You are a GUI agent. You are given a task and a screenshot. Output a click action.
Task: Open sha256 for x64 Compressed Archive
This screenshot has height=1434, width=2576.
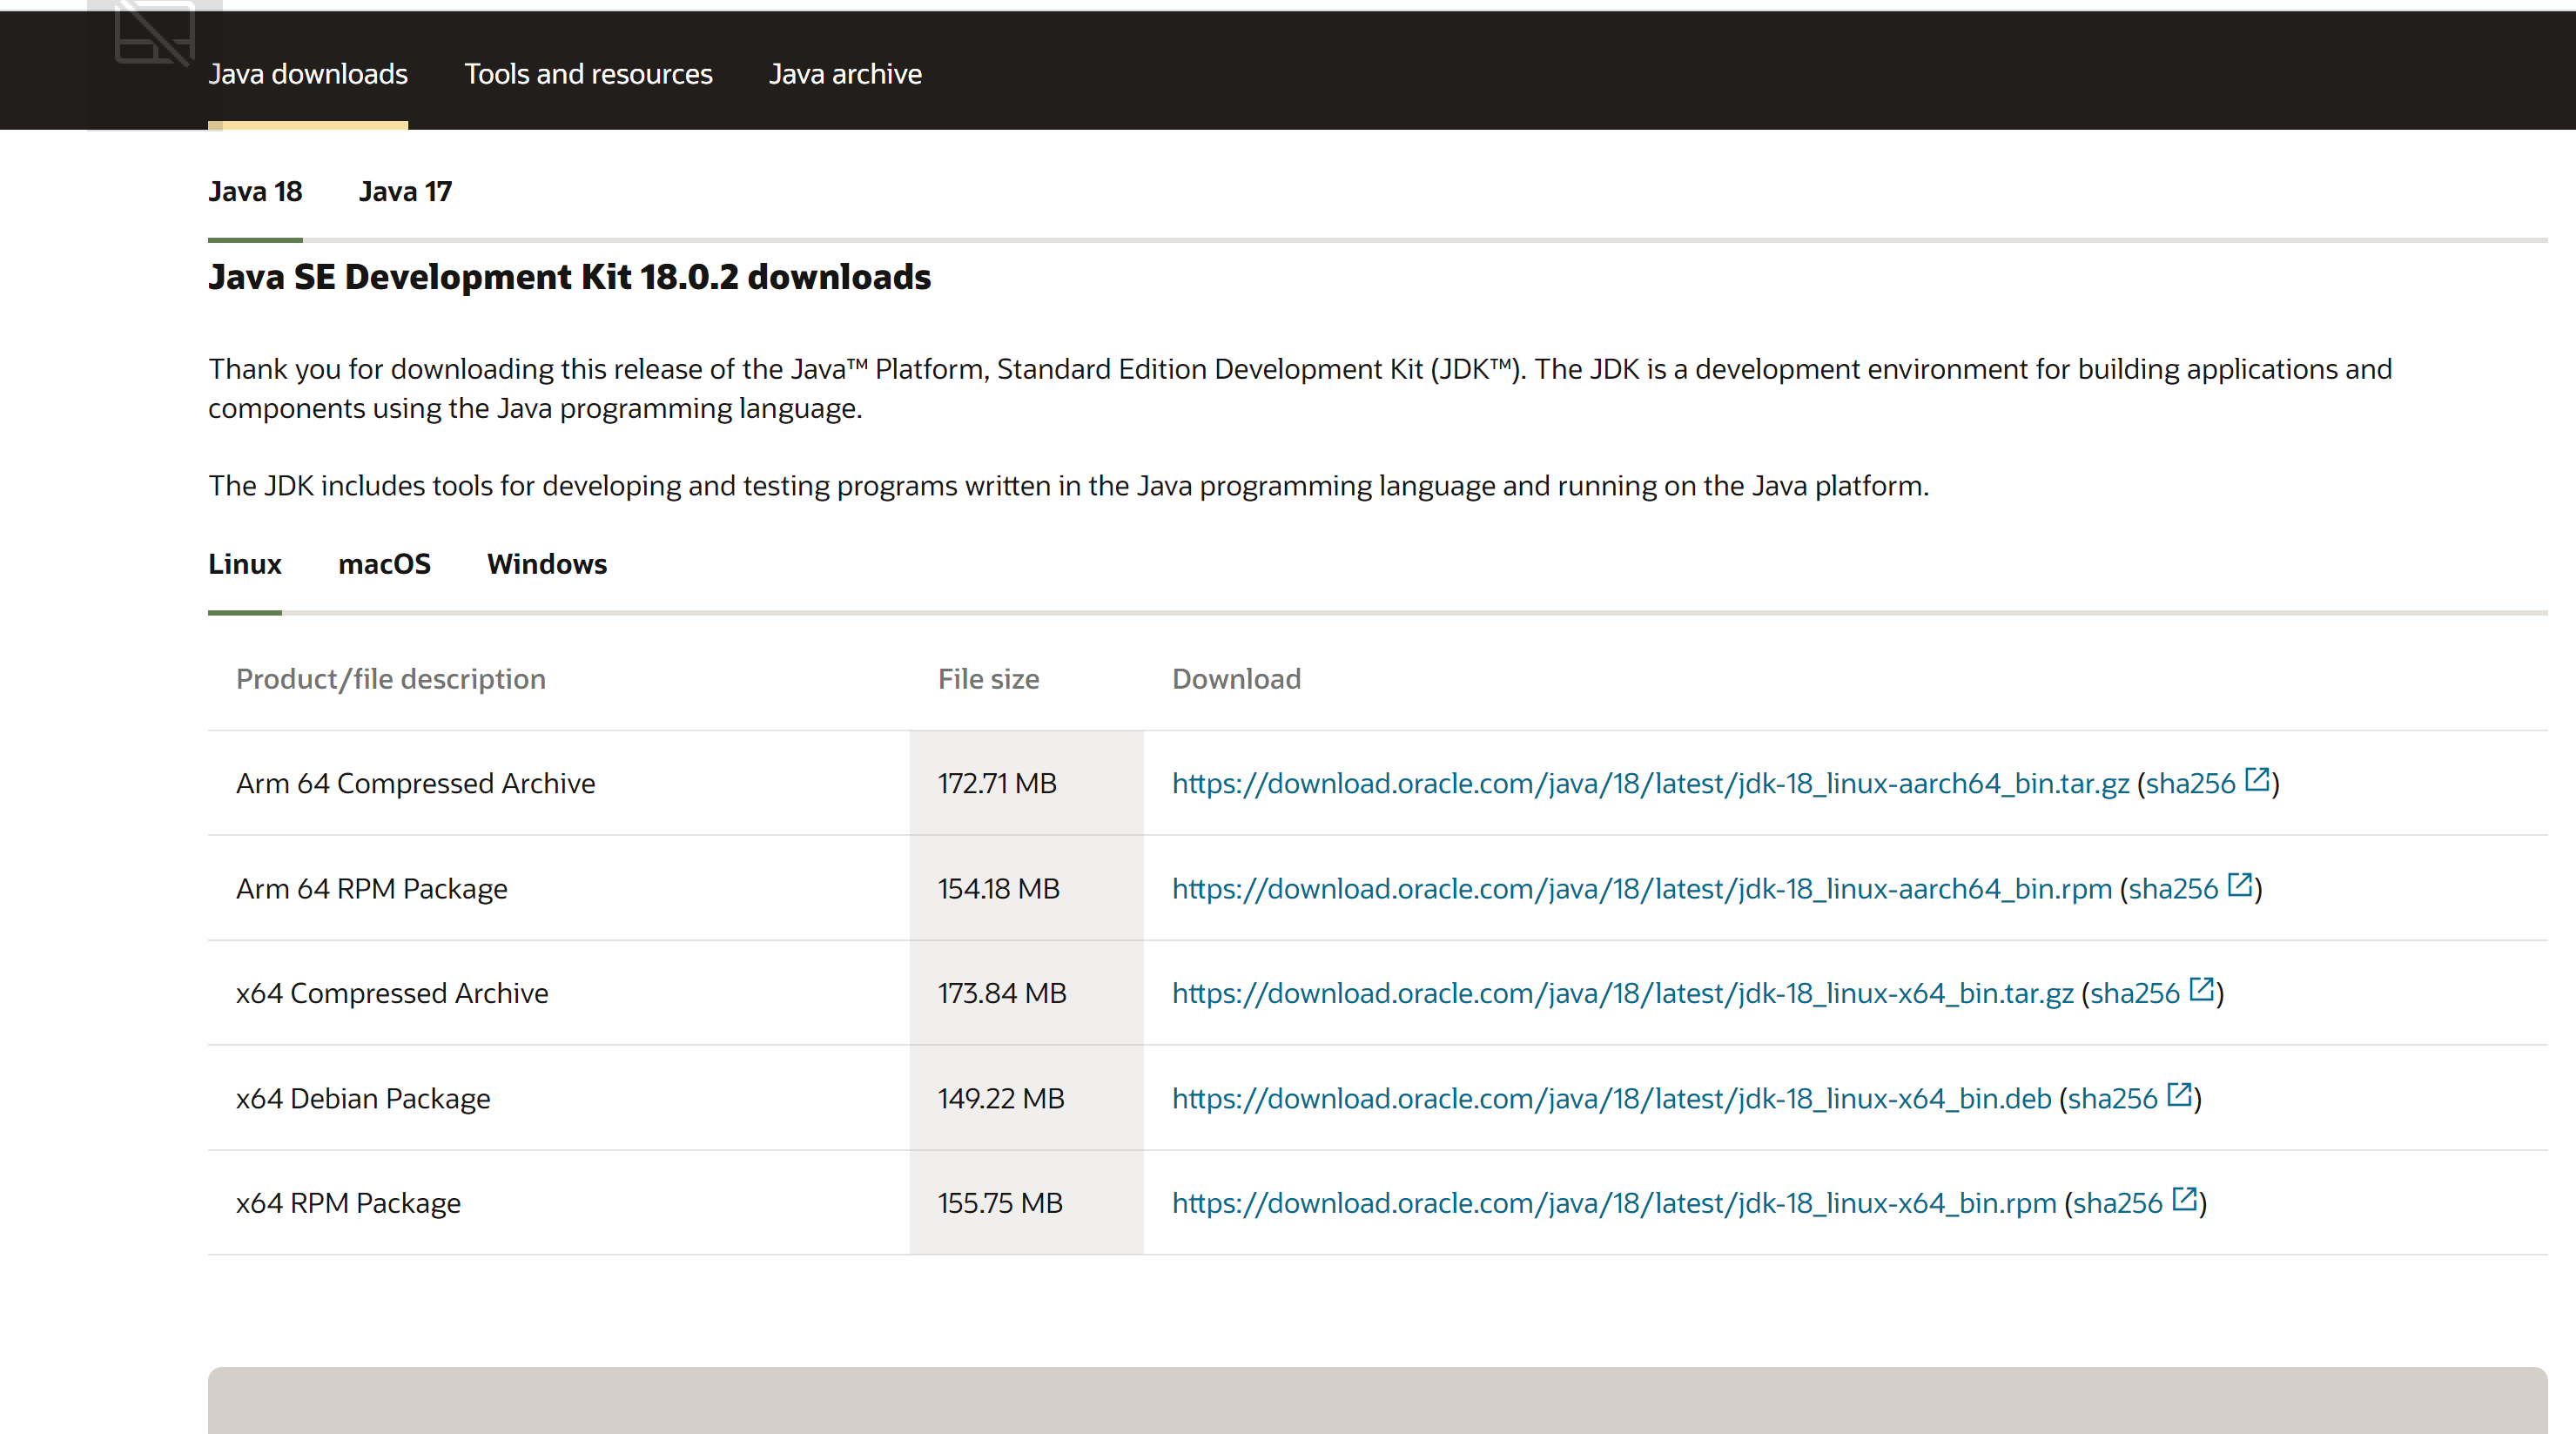click(x=2134, y=993)
